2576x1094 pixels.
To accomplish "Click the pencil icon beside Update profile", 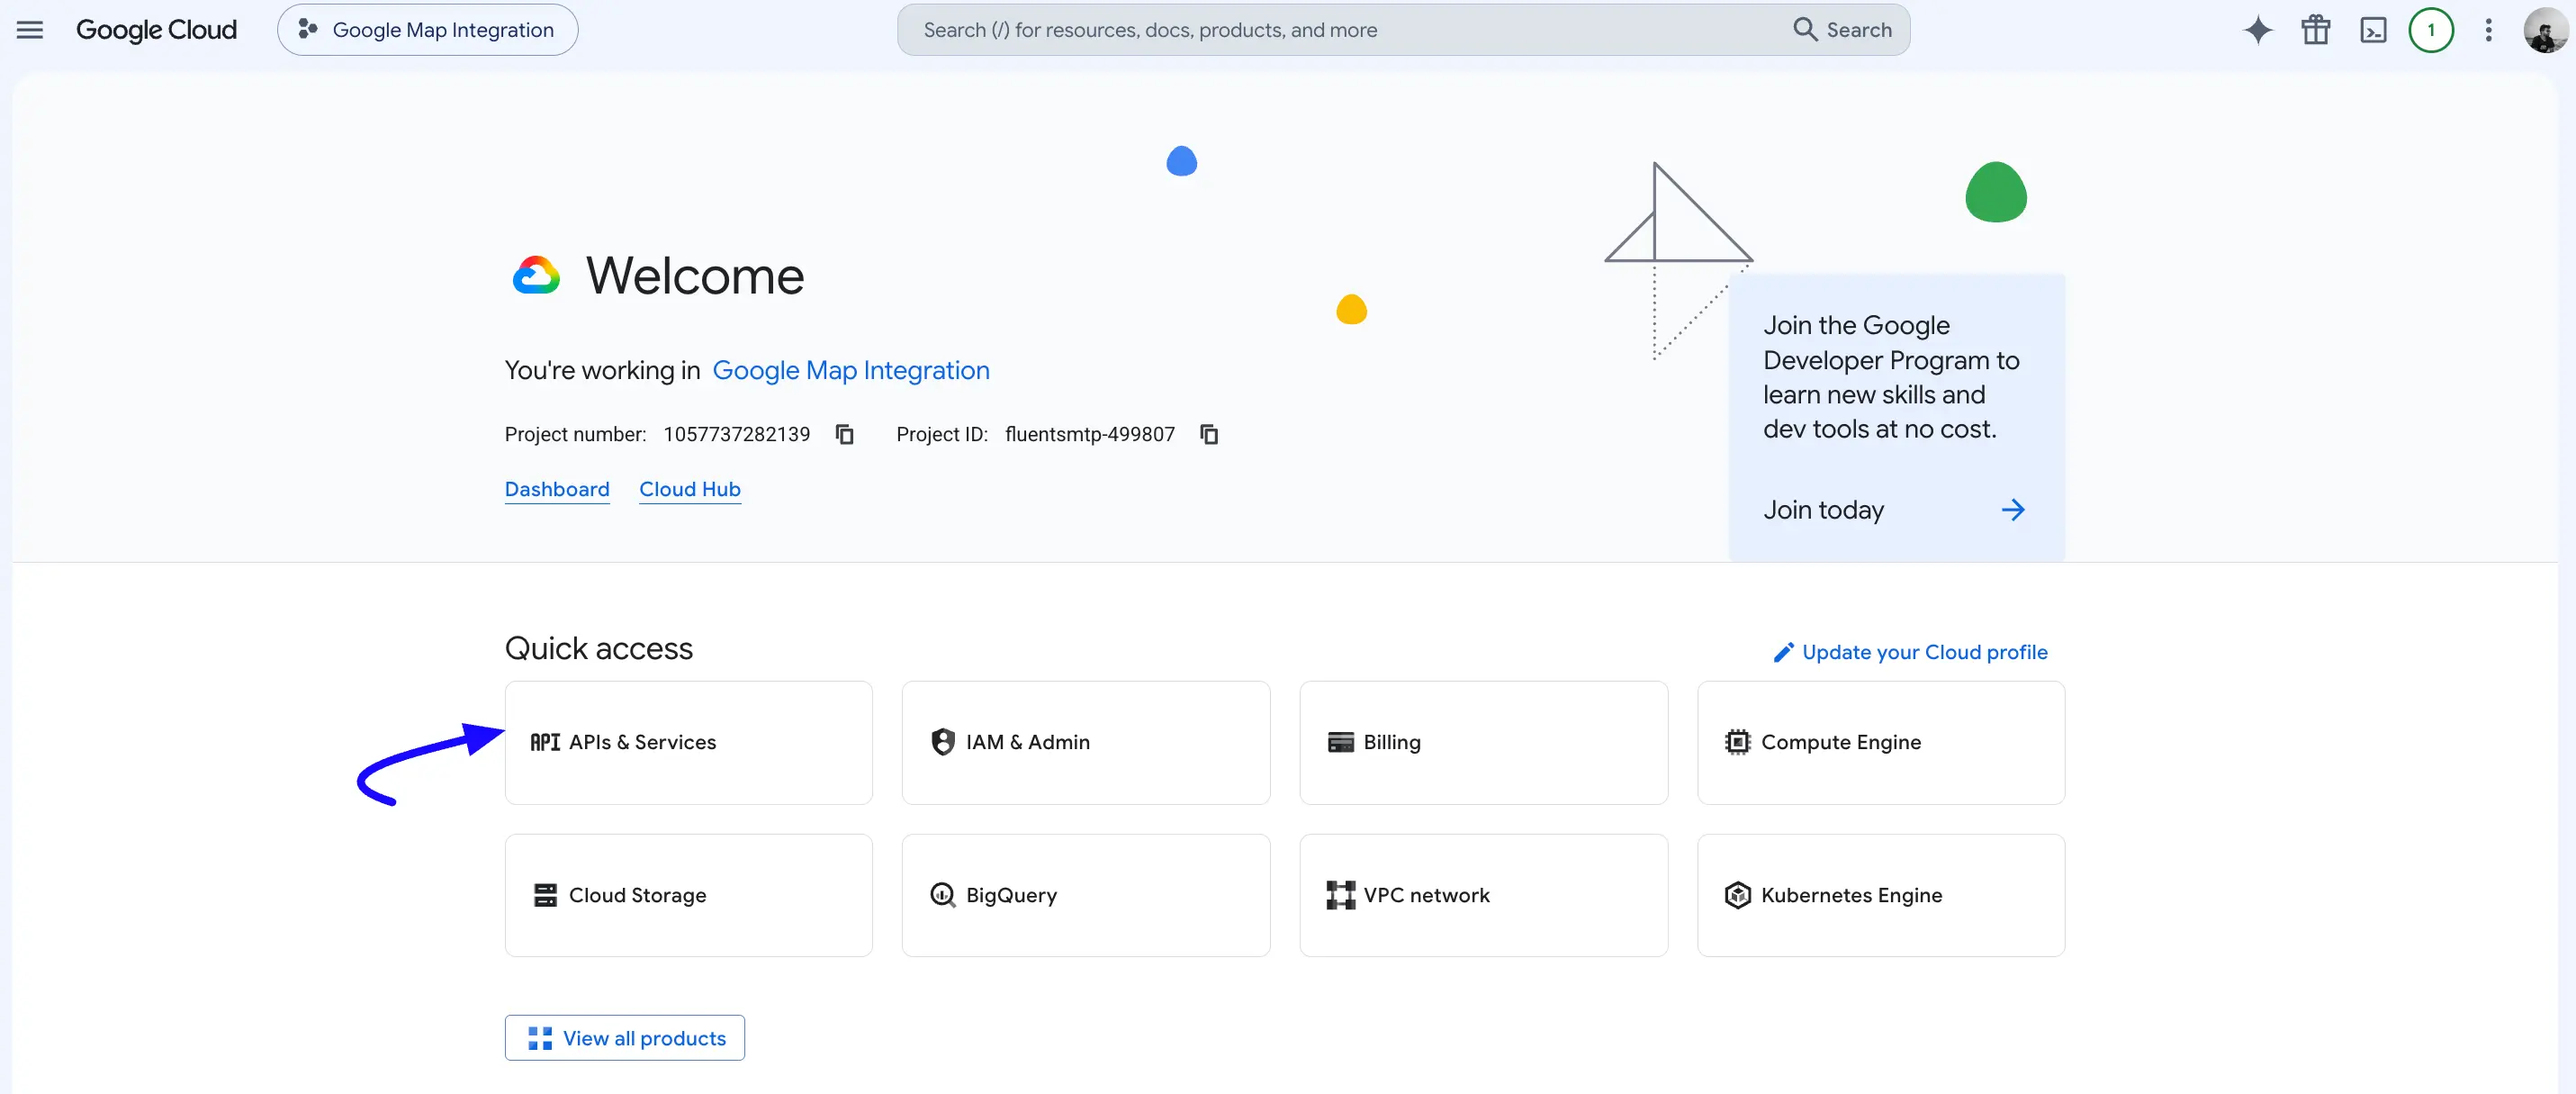I will [x=1783, y=653].
